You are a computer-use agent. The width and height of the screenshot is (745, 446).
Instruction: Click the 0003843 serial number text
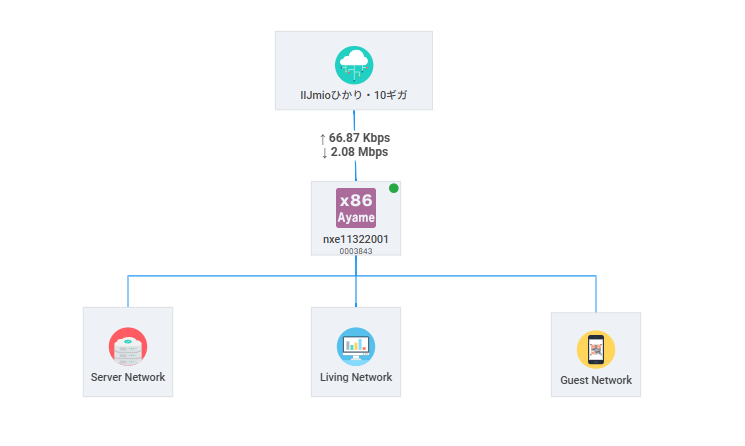click(x=355, y=251)
